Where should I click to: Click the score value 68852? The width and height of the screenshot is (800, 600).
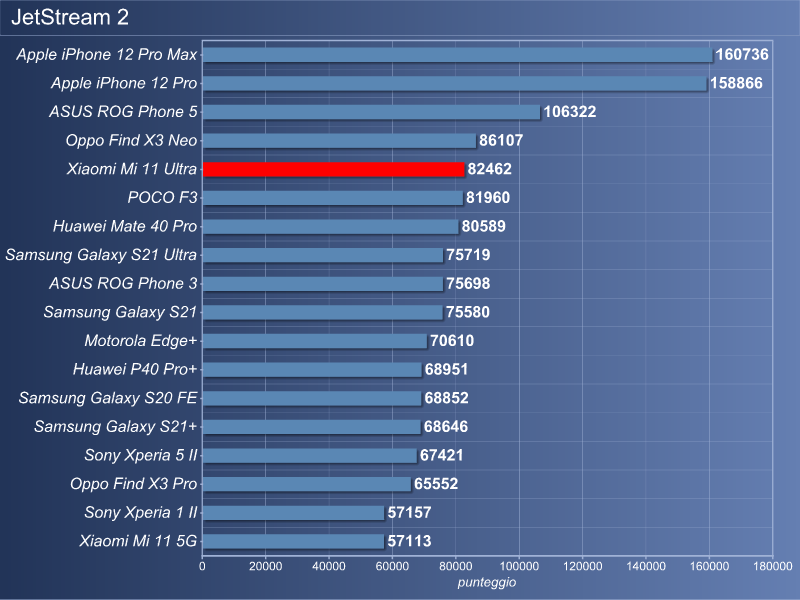446,397
